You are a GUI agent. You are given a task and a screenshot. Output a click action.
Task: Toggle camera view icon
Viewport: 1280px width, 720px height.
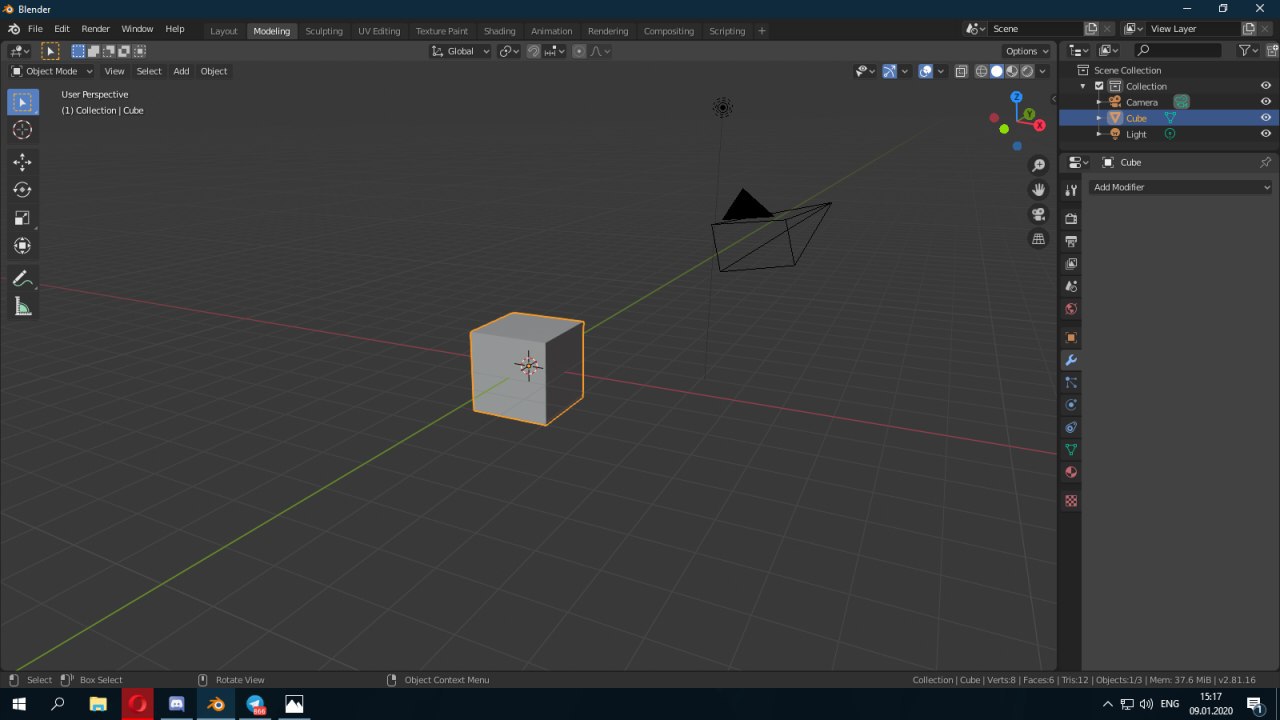pyautogui.click(x=1039, y=214)
